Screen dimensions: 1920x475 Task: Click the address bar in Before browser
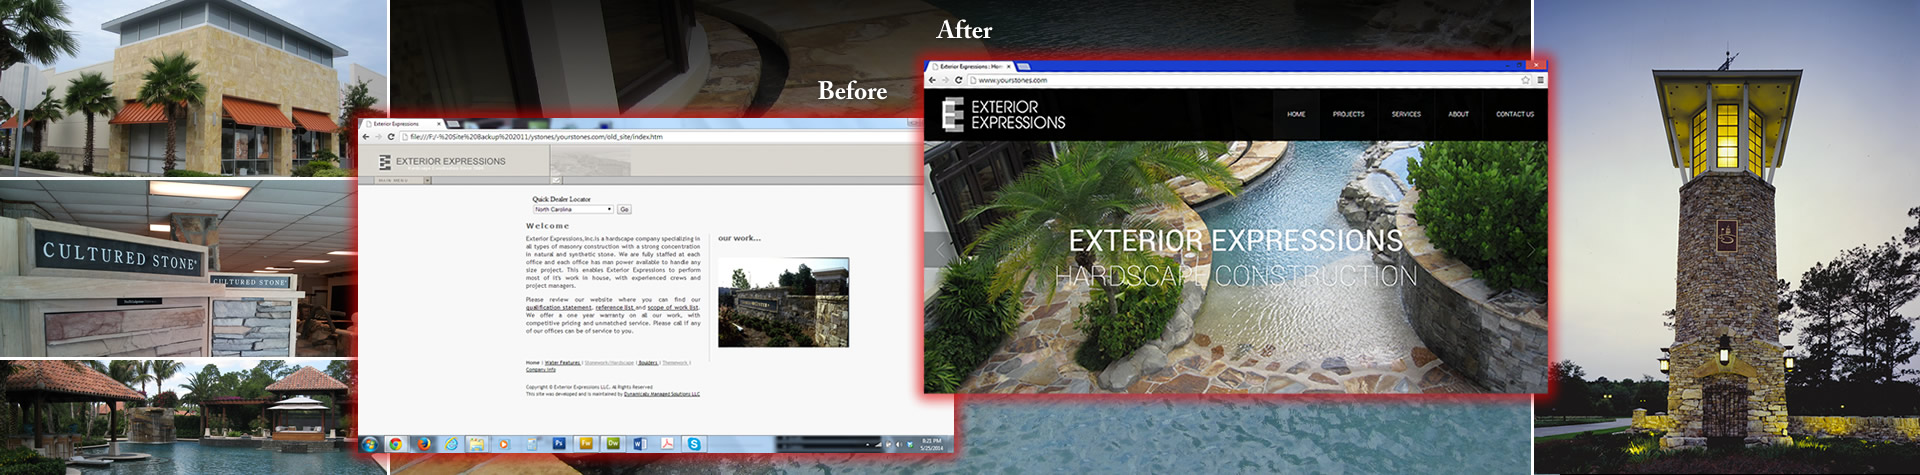[x=660, y=136]
